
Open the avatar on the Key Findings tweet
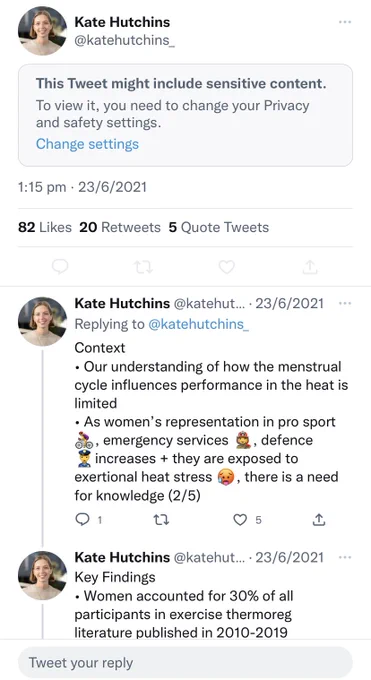[x=43, y=575]
